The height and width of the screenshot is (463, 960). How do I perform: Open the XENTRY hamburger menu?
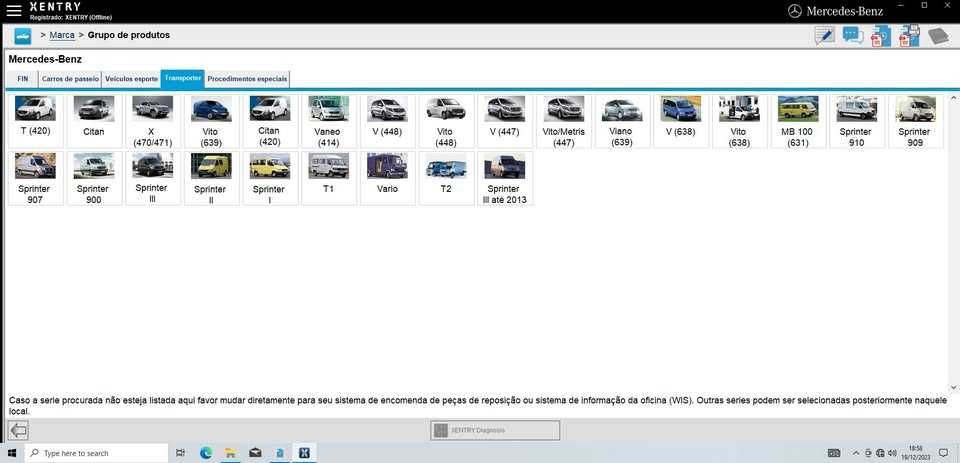point(13,10)
